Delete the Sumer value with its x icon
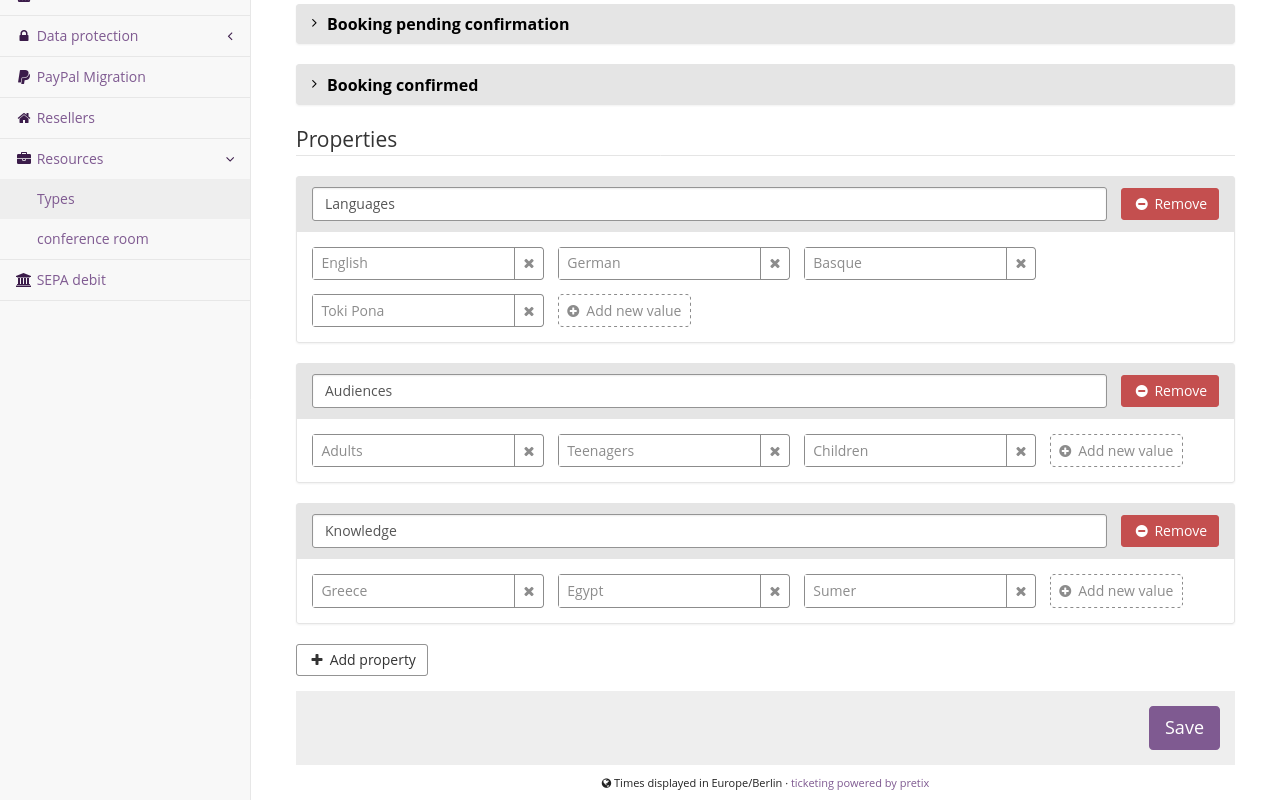 click(x=1021, y=591)
